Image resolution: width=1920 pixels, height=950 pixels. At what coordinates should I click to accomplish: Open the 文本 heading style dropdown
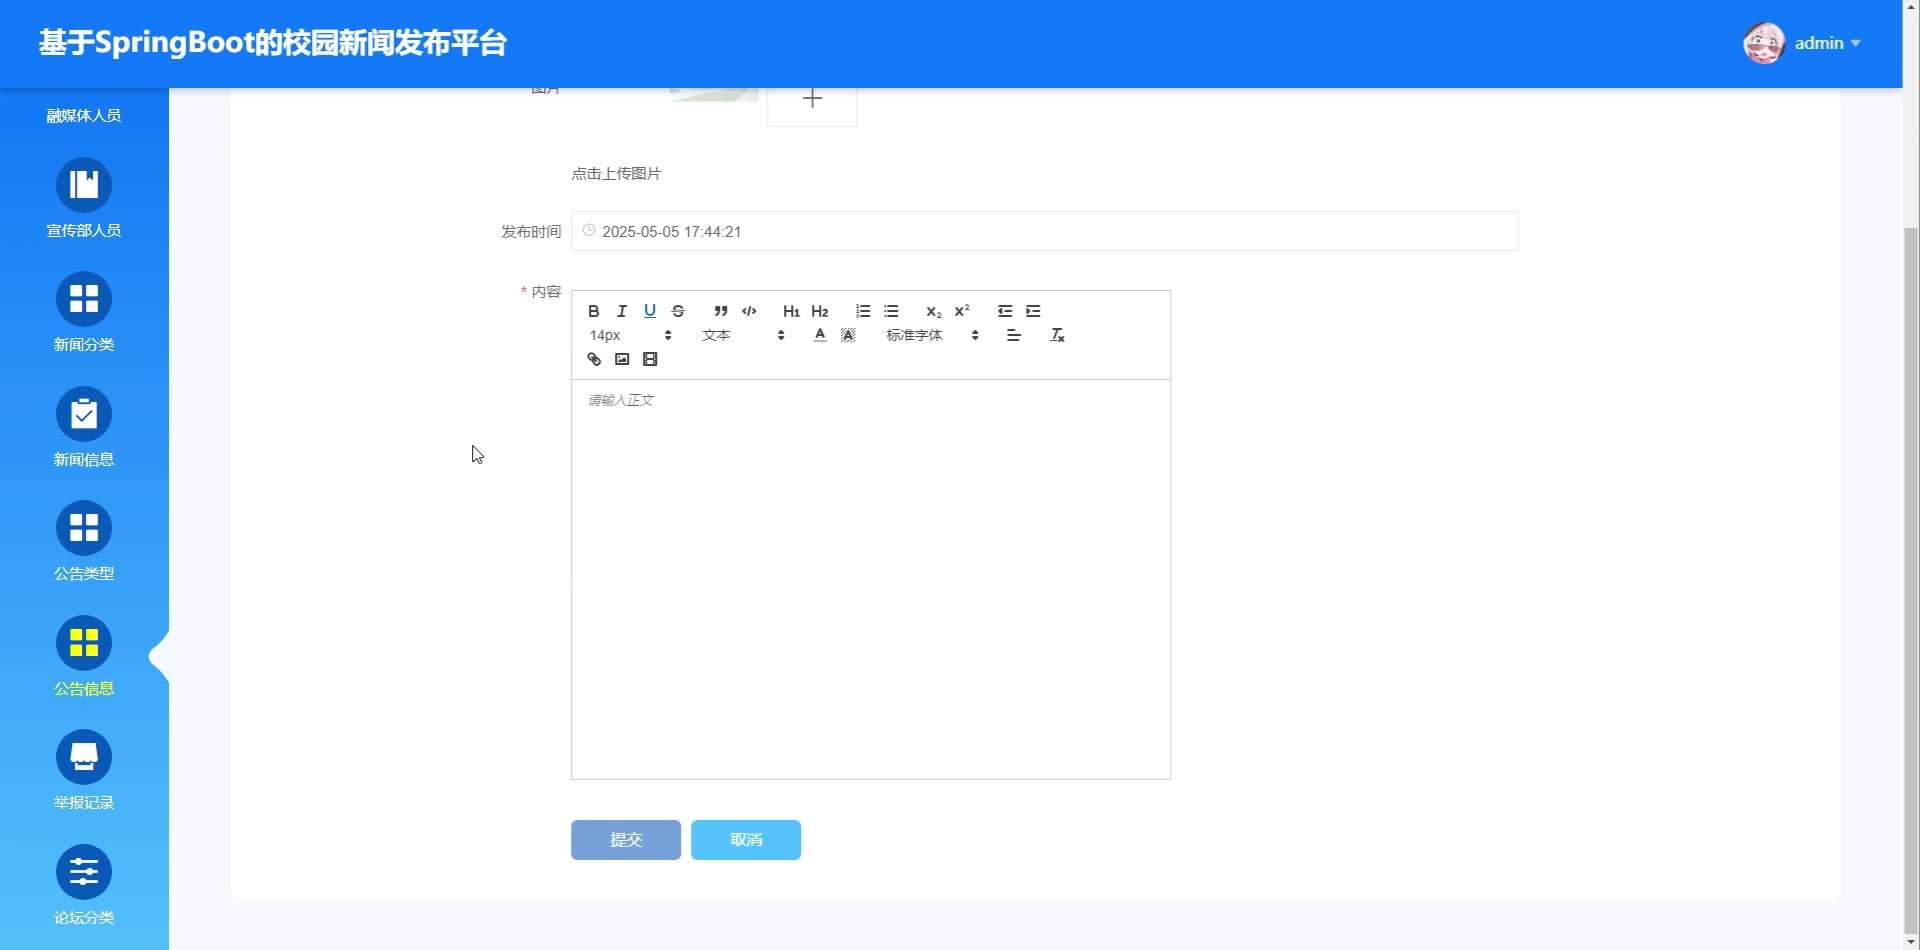pyautogui.click(x=743, y=335)
